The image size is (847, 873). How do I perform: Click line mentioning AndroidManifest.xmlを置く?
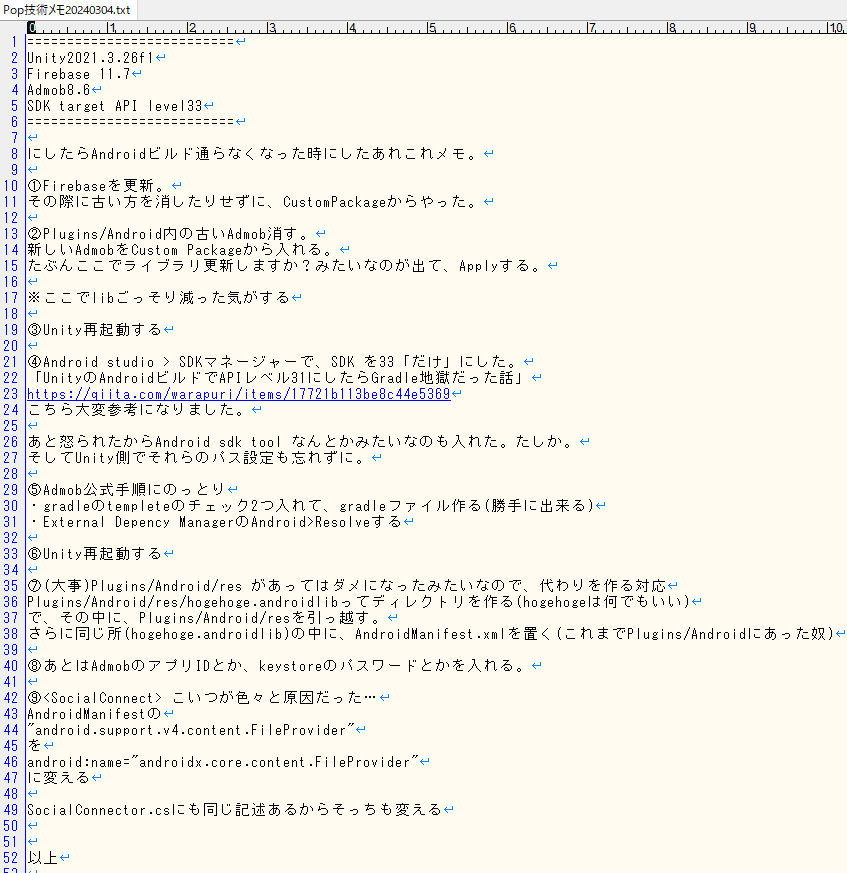coord(430,634)
